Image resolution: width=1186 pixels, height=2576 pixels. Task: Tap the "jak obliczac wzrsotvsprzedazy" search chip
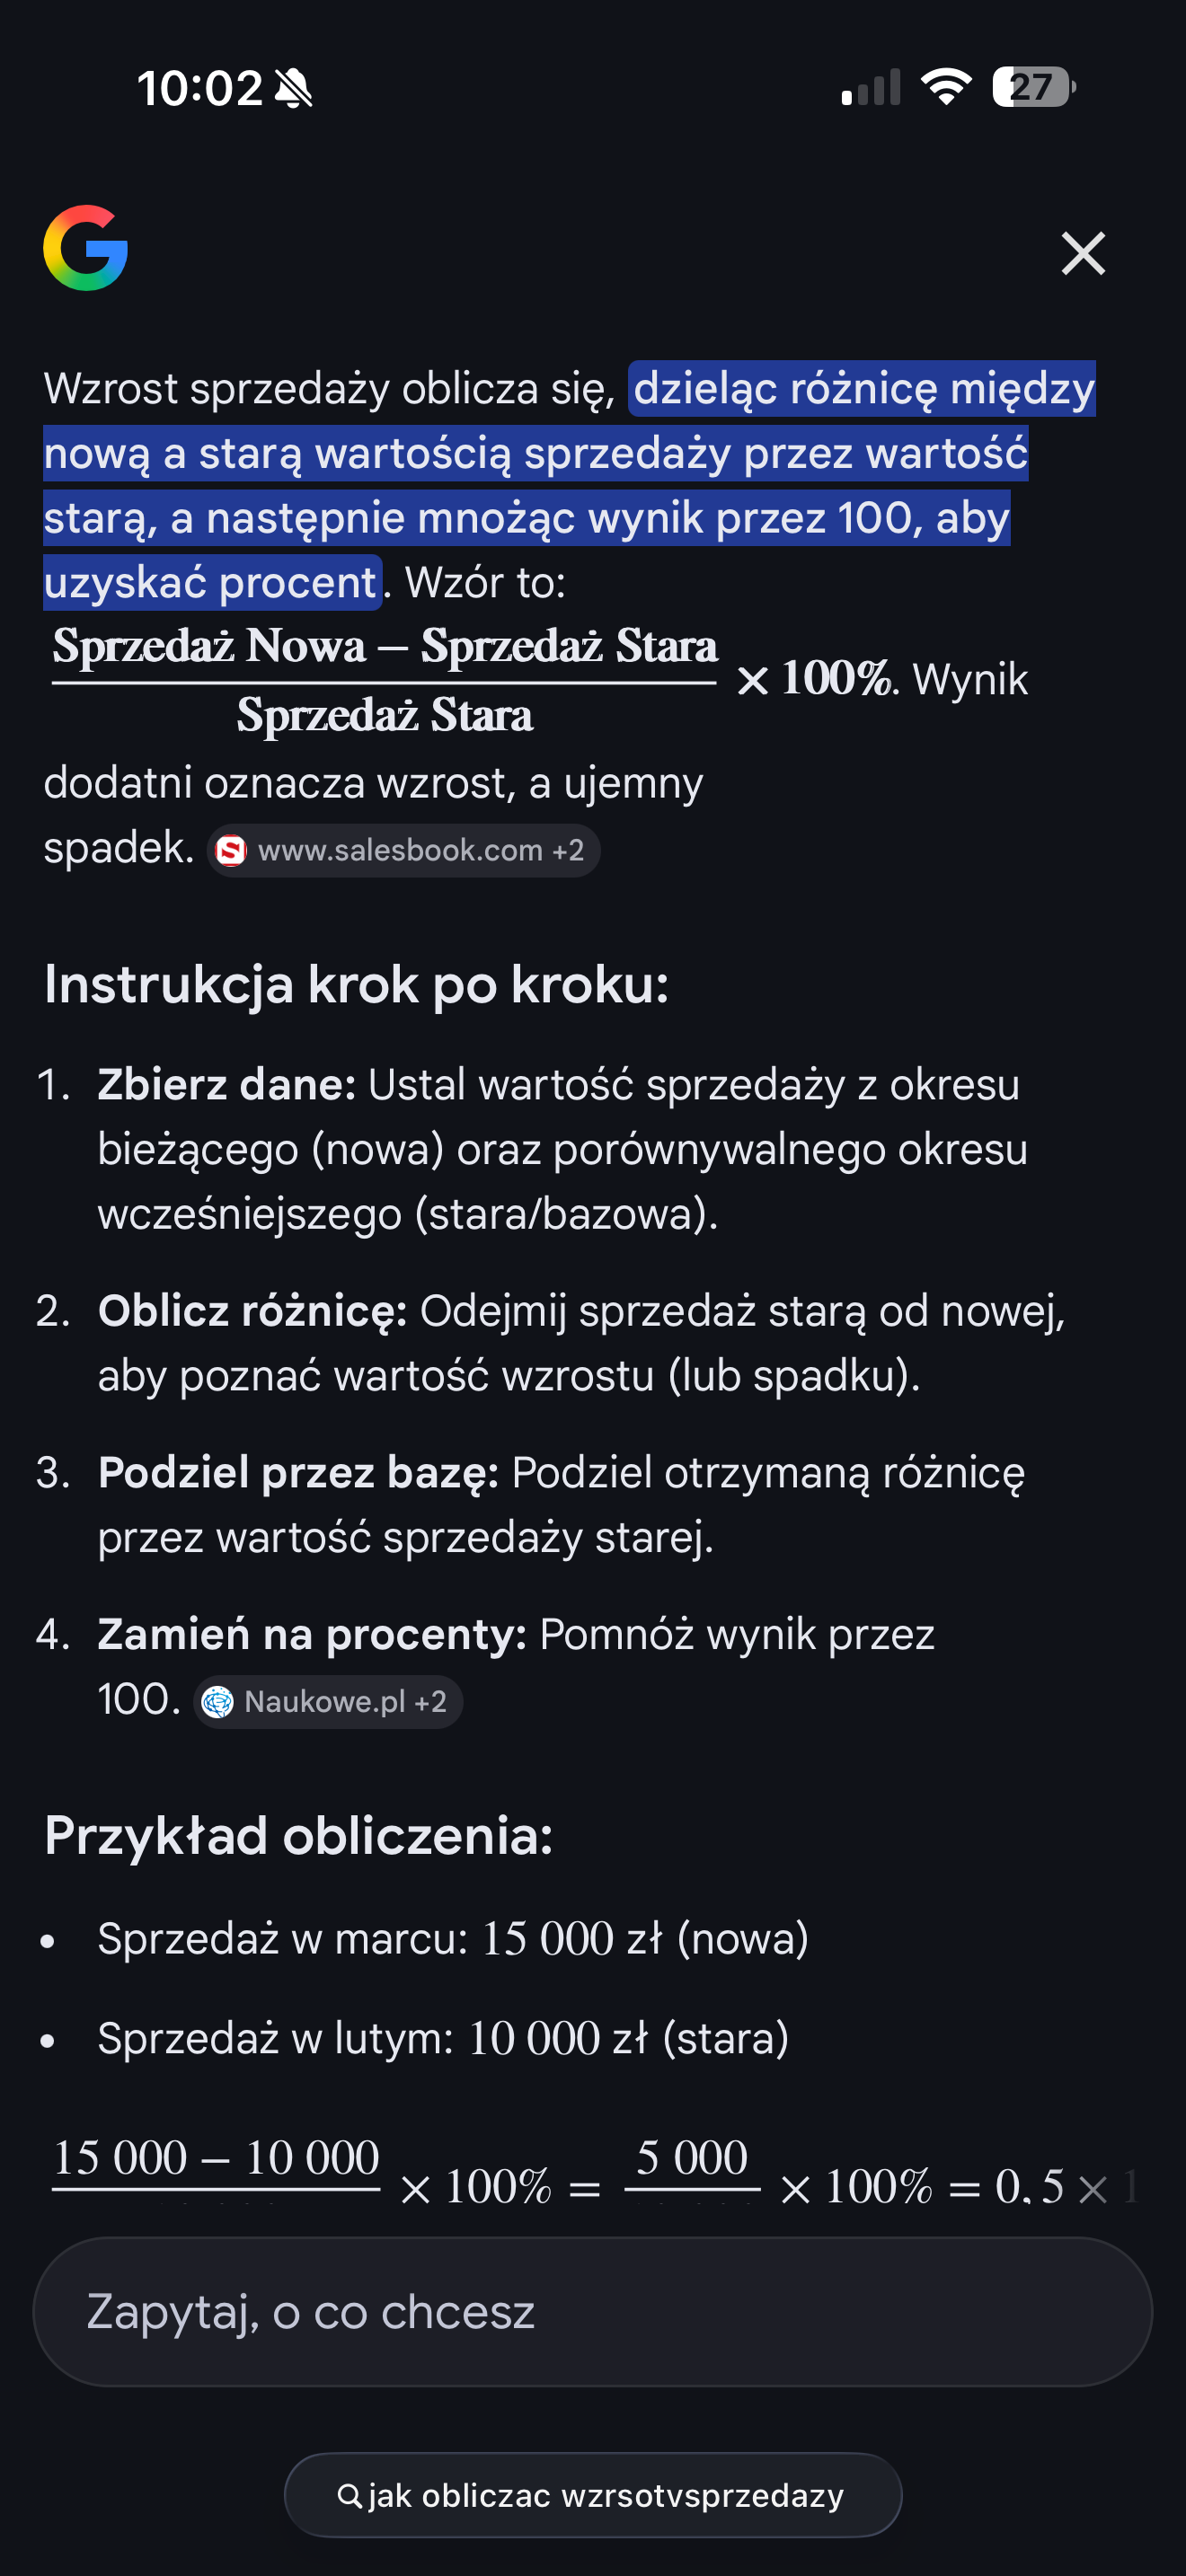tap(592, 2495)
